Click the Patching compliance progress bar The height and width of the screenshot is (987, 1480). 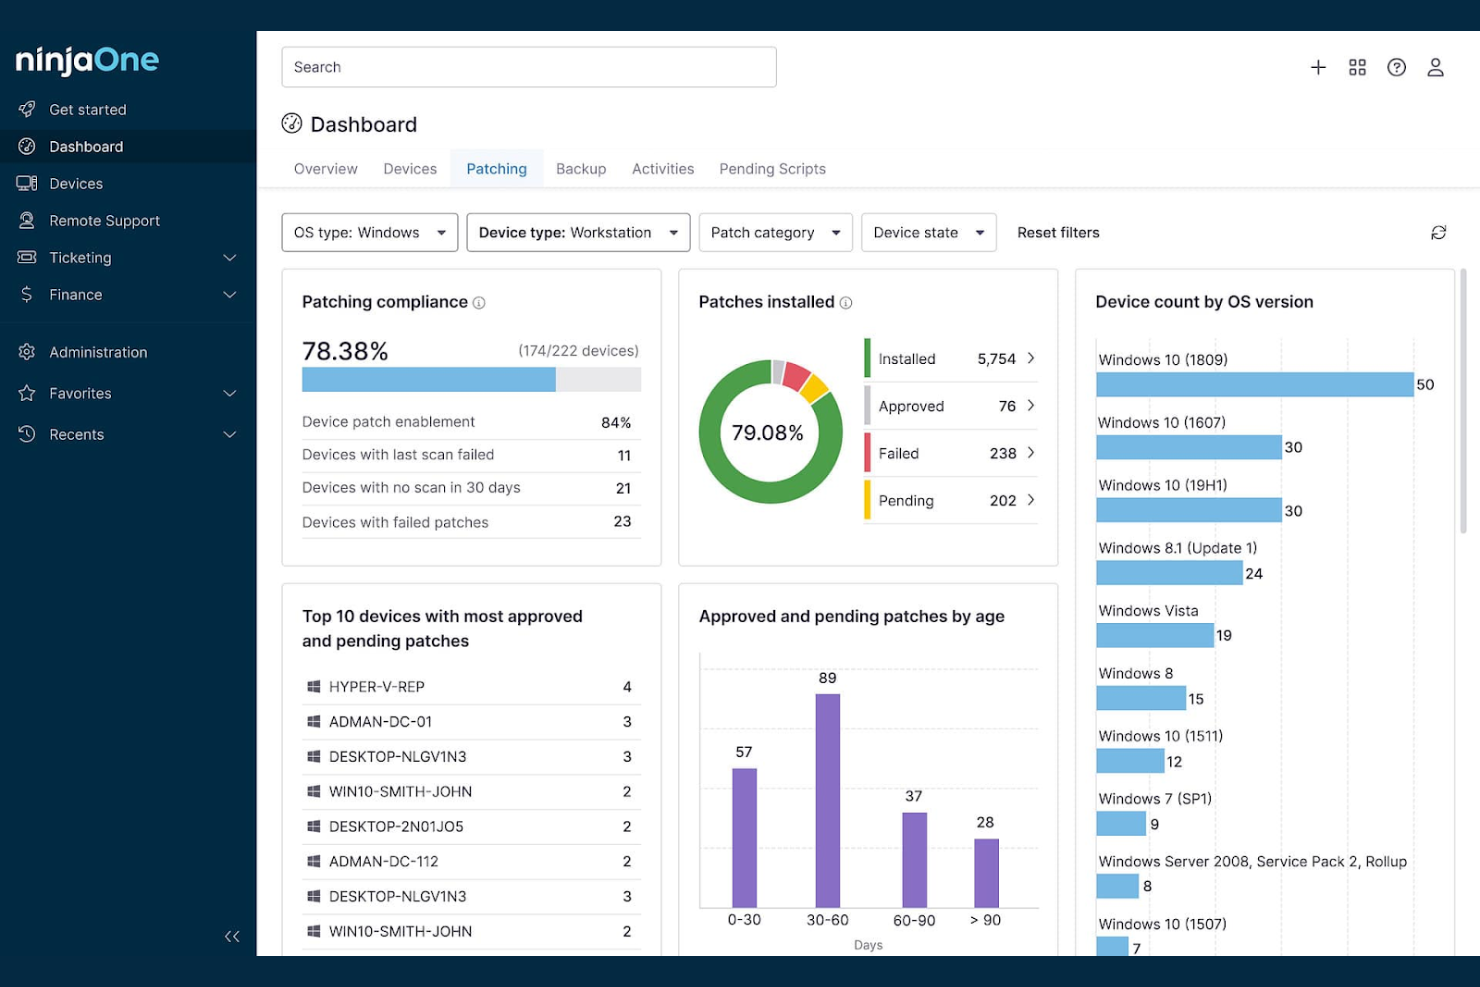point(471,380)
